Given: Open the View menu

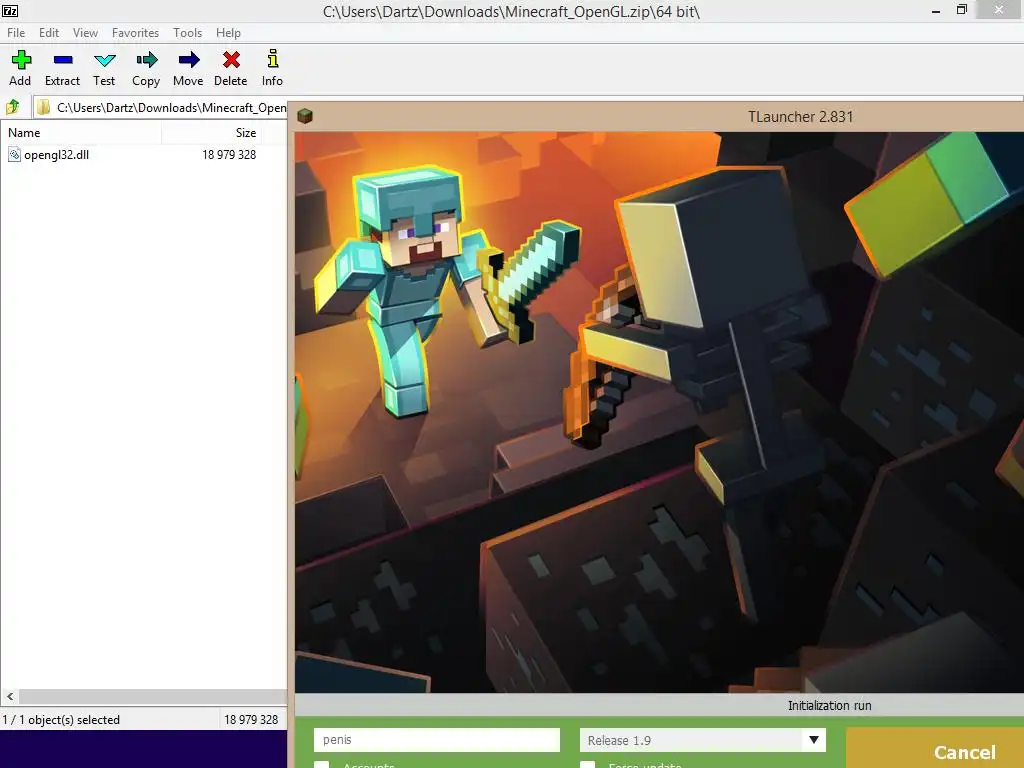Looking at the screenshot, I should 85,33.
